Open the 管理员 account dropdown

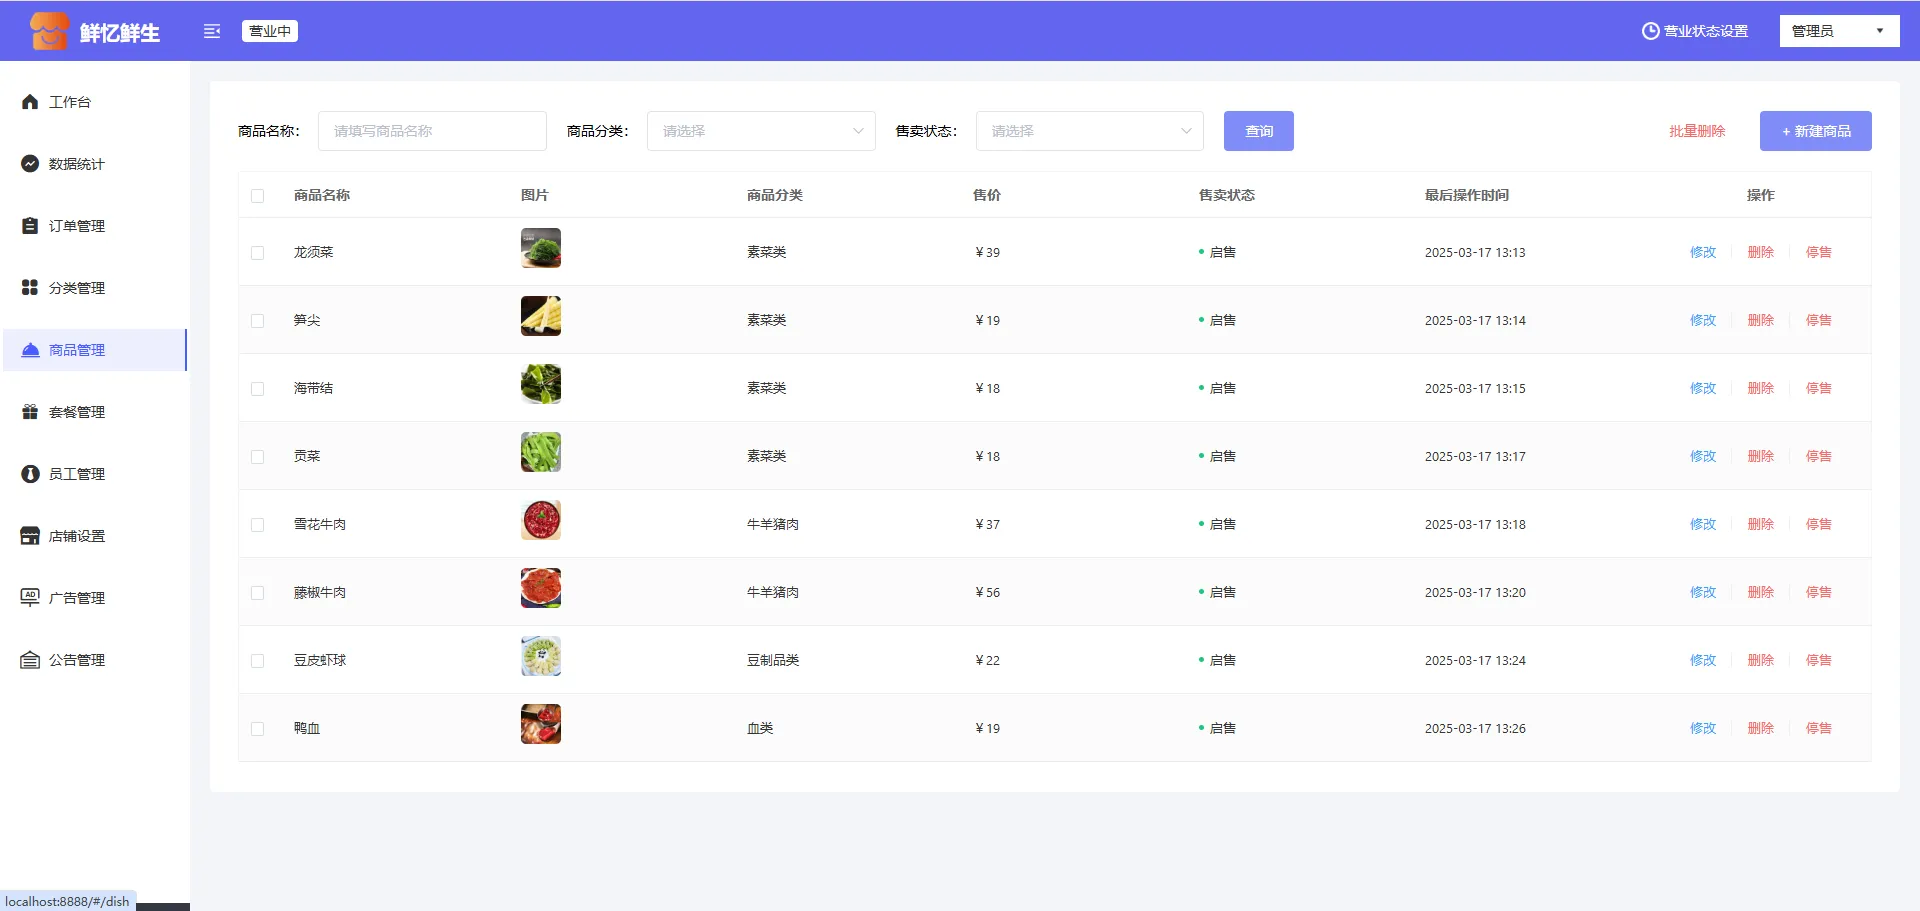pos(1838,31)
